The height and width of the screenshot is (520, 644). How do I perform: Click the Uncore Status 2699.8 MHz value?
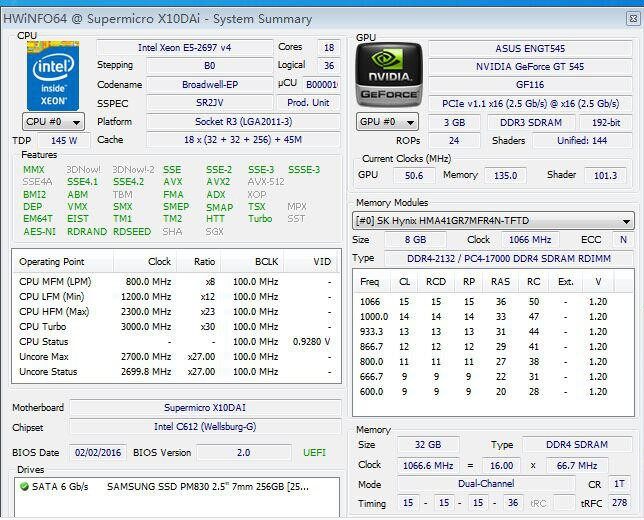(146, 372)
